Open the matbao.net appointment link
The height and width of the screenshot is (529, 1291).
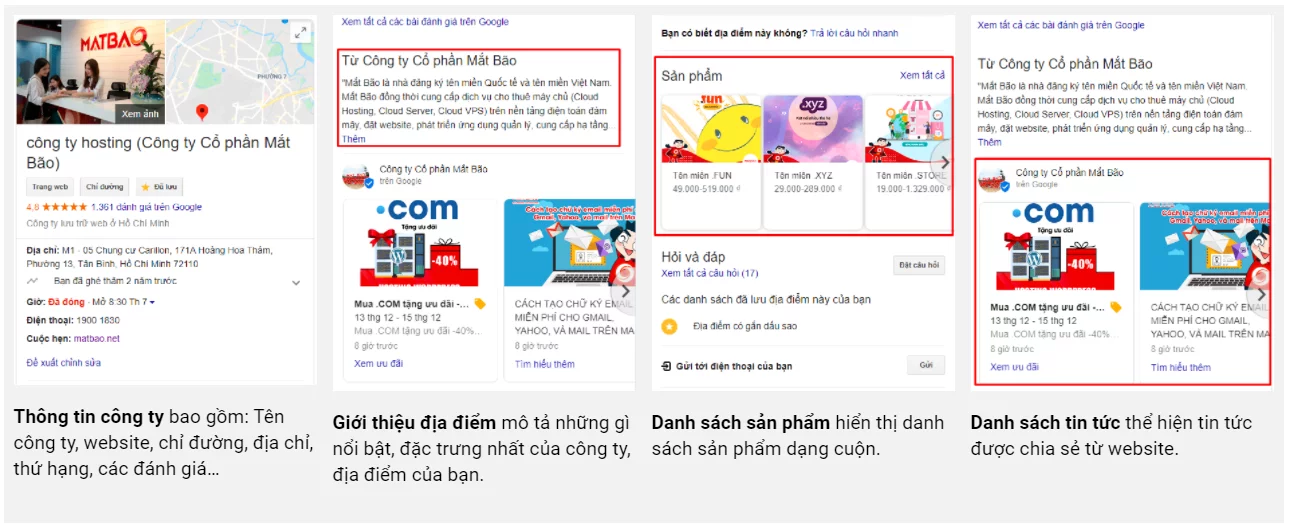coord(96,338)
